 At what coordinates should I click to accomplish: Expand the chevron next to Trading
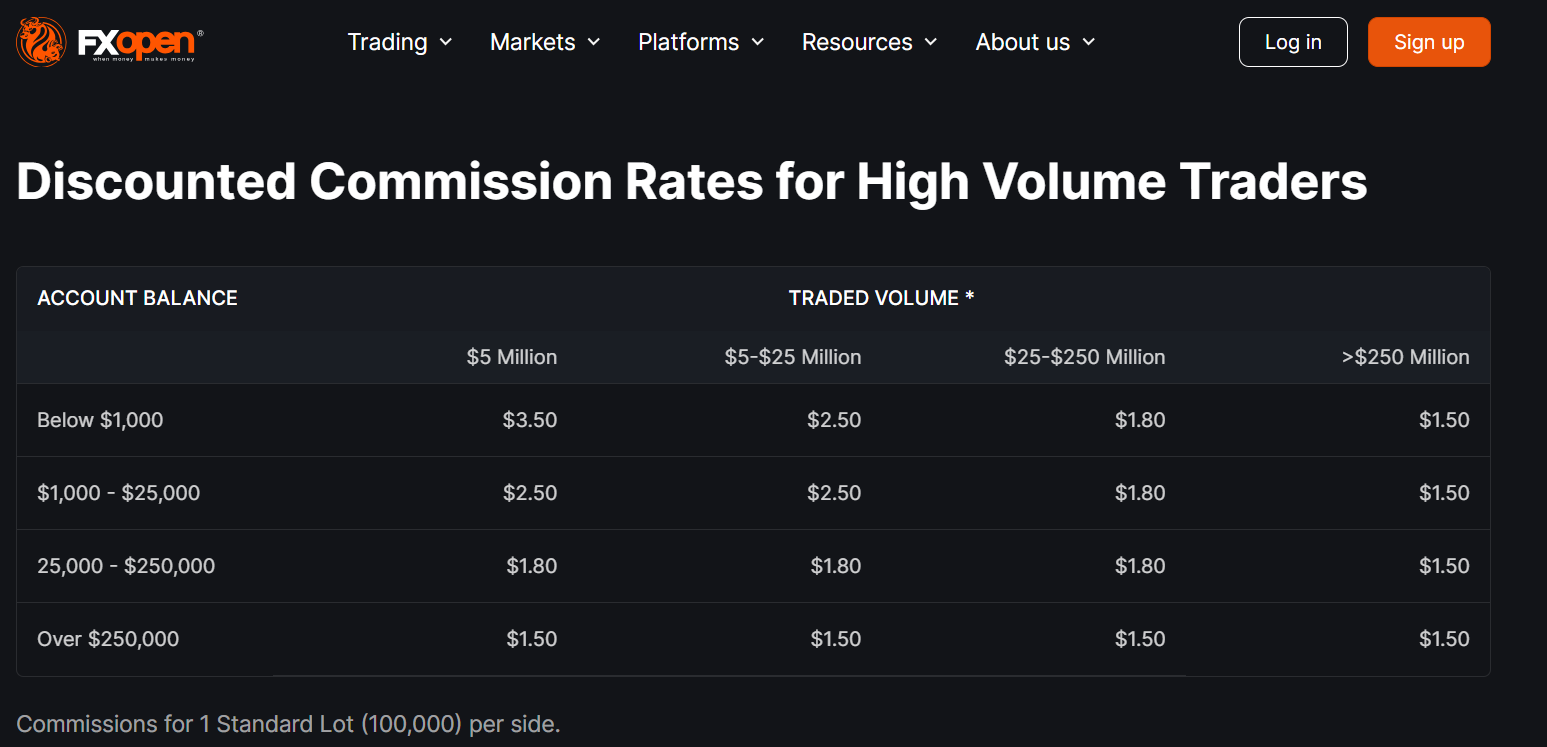coord(446,42)
